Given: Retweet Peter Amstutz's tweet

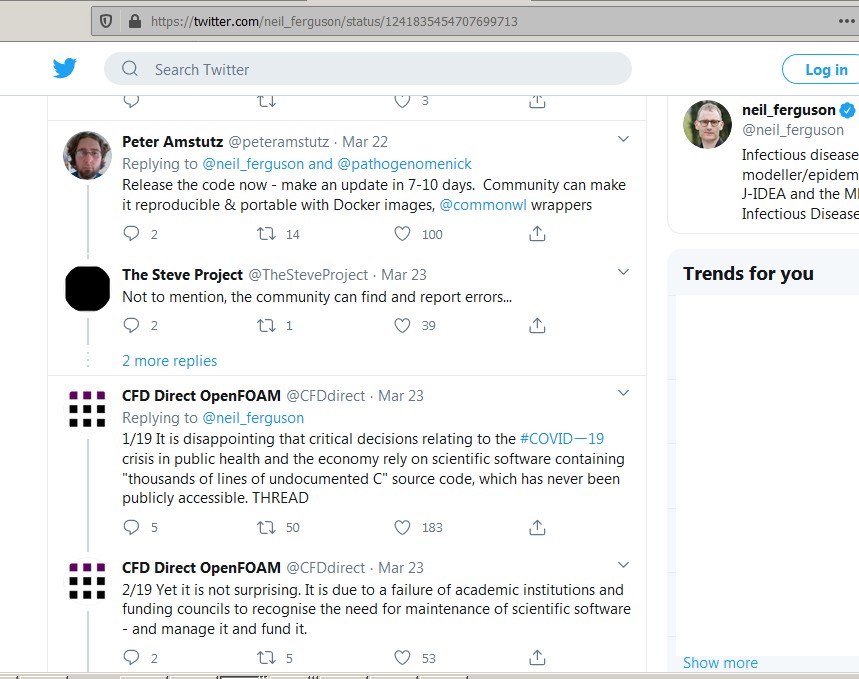Looking at the screenshot, I should 267,234.
